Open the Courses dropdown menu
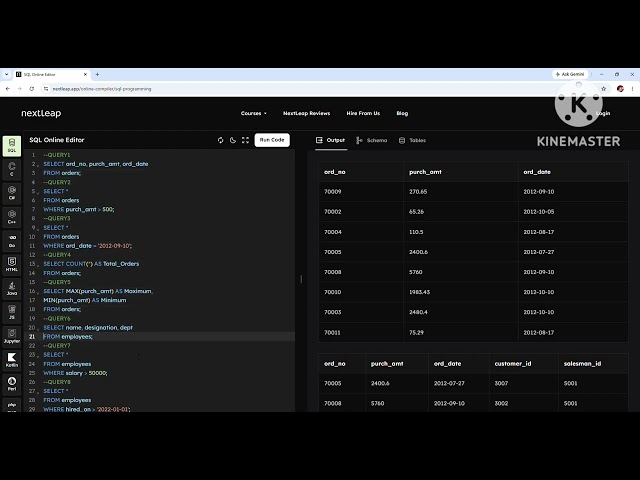Image resolution: width=640 pixels, height=480 pixels. click(253, 113)
